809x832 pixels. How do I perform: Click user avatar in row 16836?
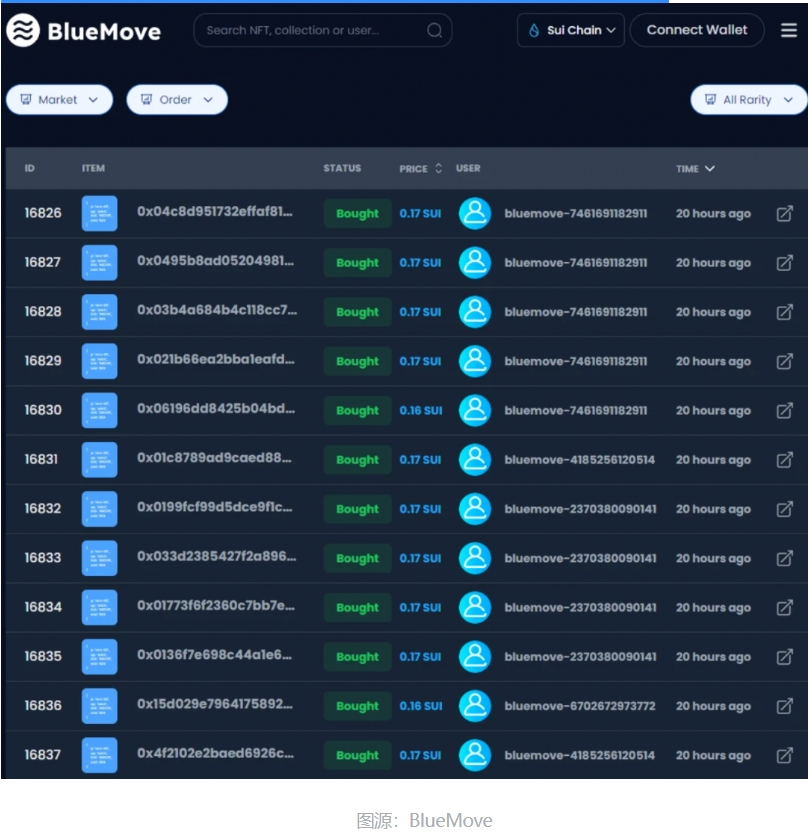pos(475,706)
